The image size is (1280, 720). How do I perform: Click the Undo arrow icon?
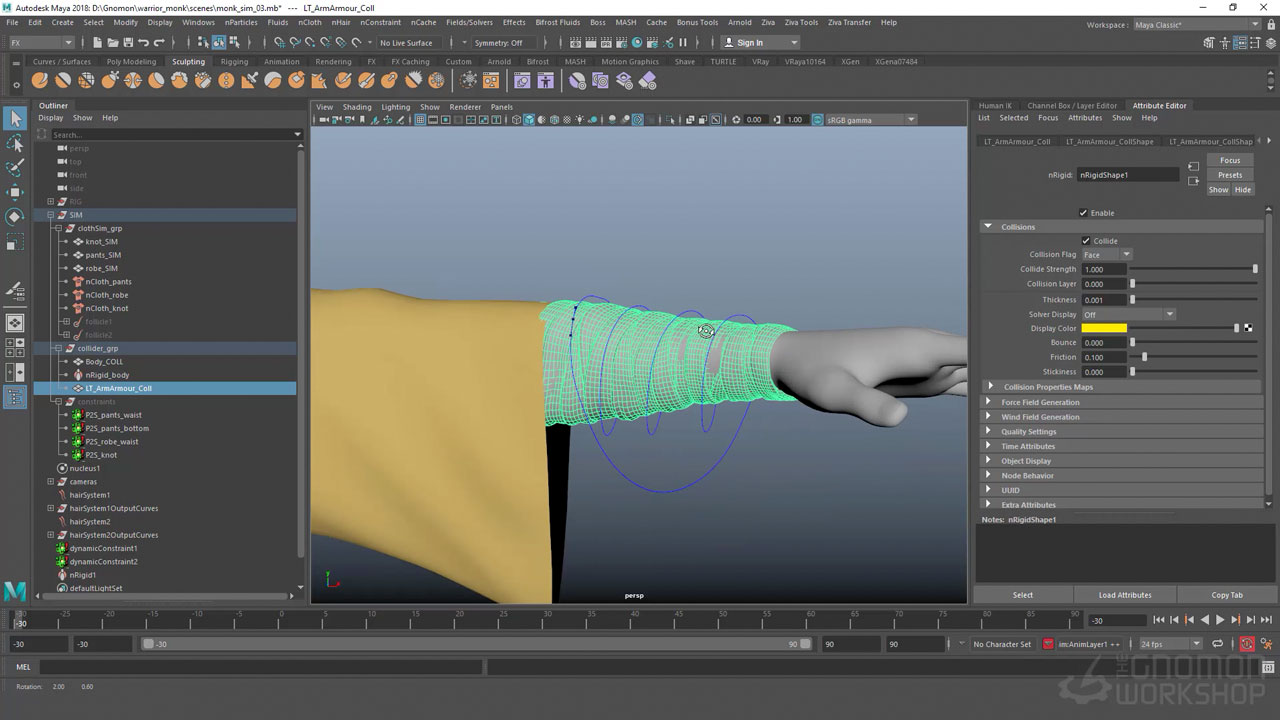[x=143, y=43]
